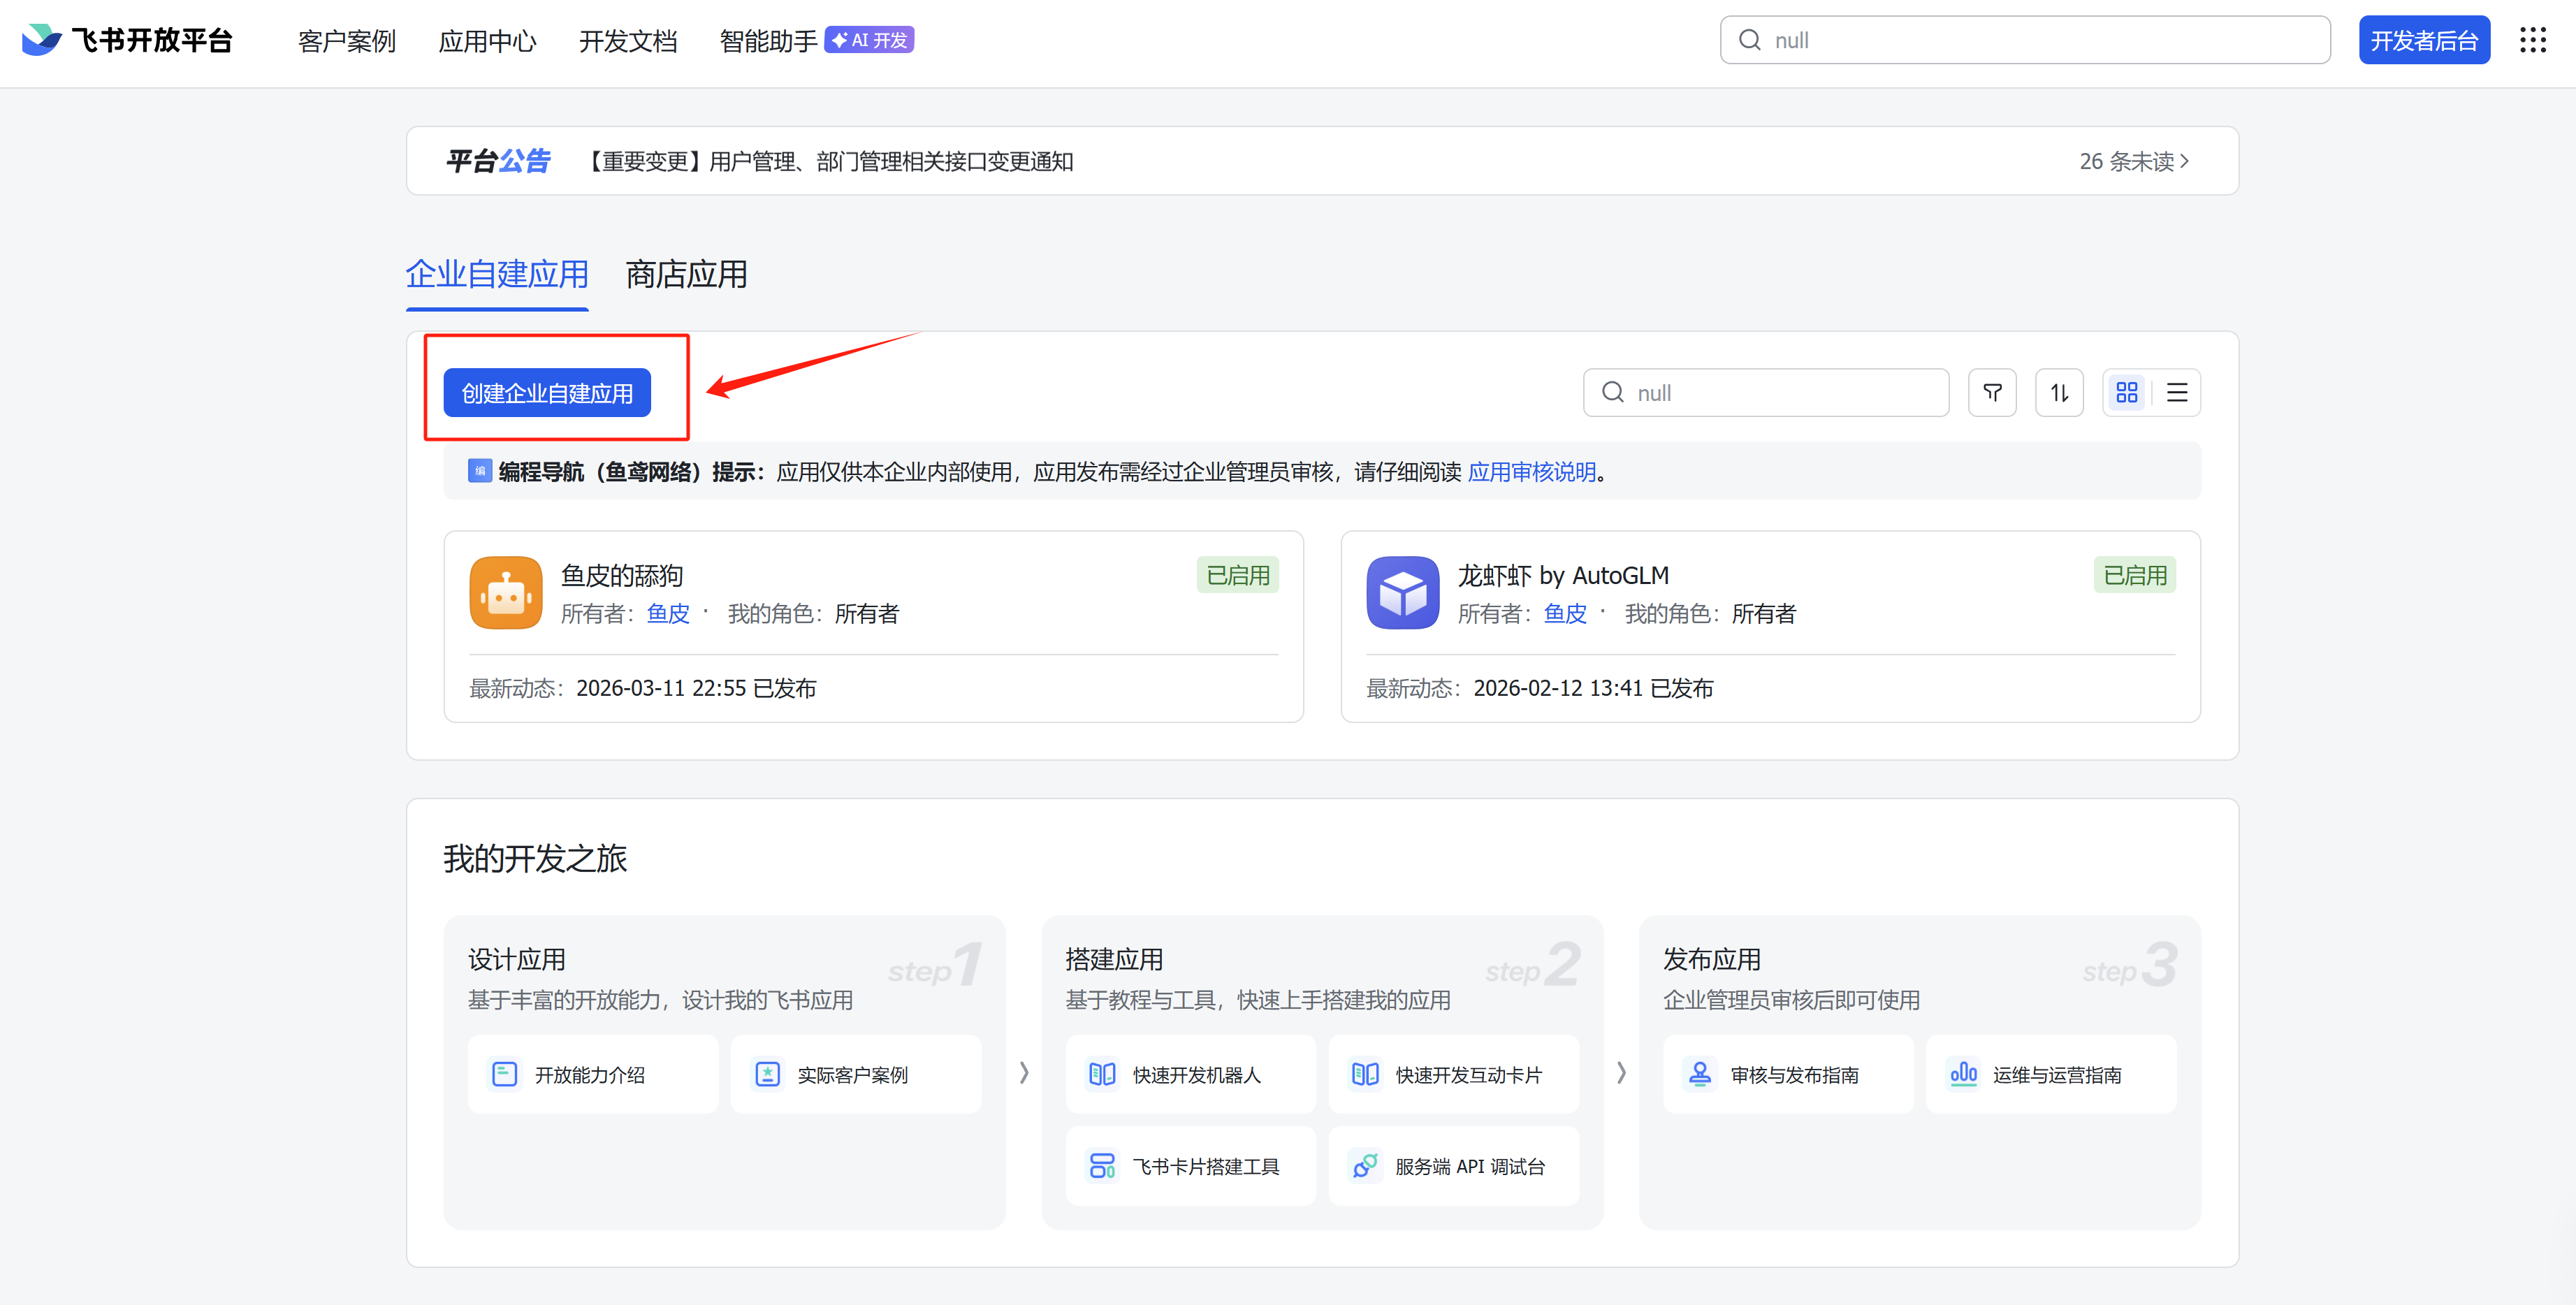
Task: Open the 开发文档 menu item
Action: coord(628,41)
